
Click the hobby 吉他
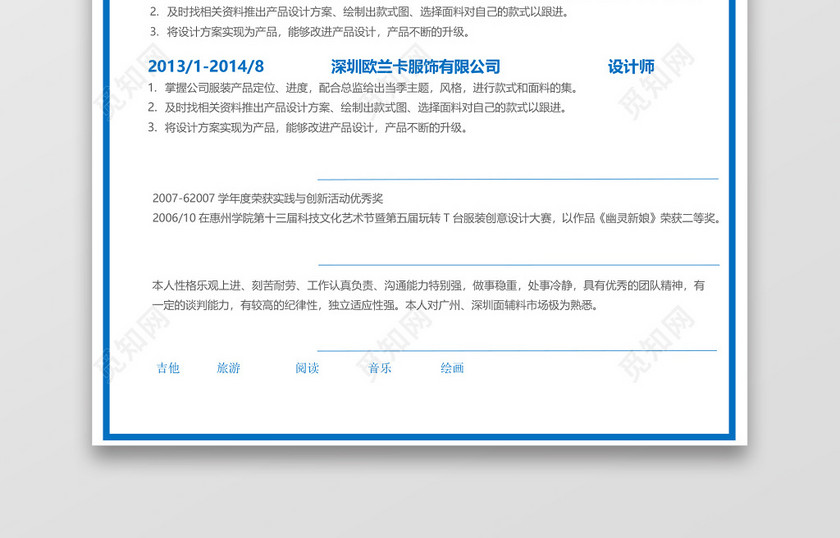[168, 368]
